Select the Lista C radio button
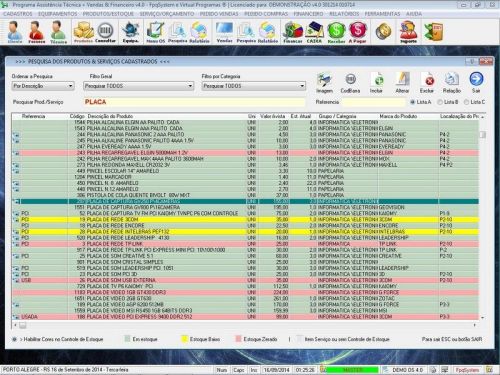Viewport: 500px width, 375px height. [x=466, y=102]
